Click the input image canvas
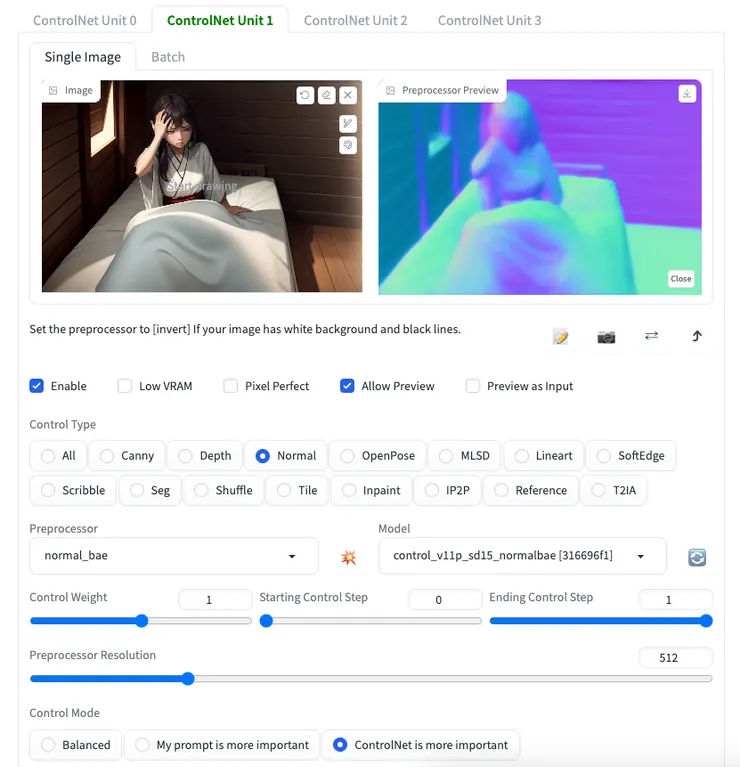Image resolution: width=740 pixels, height=767 pixels. (202, 186)
